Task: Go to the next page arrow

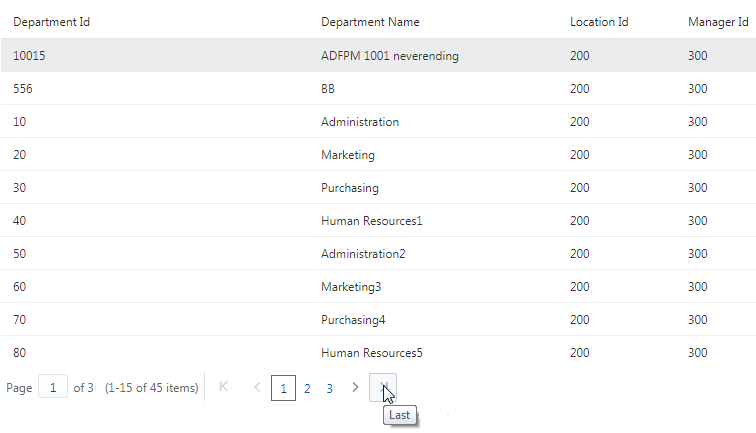Action: coord(355,387)
